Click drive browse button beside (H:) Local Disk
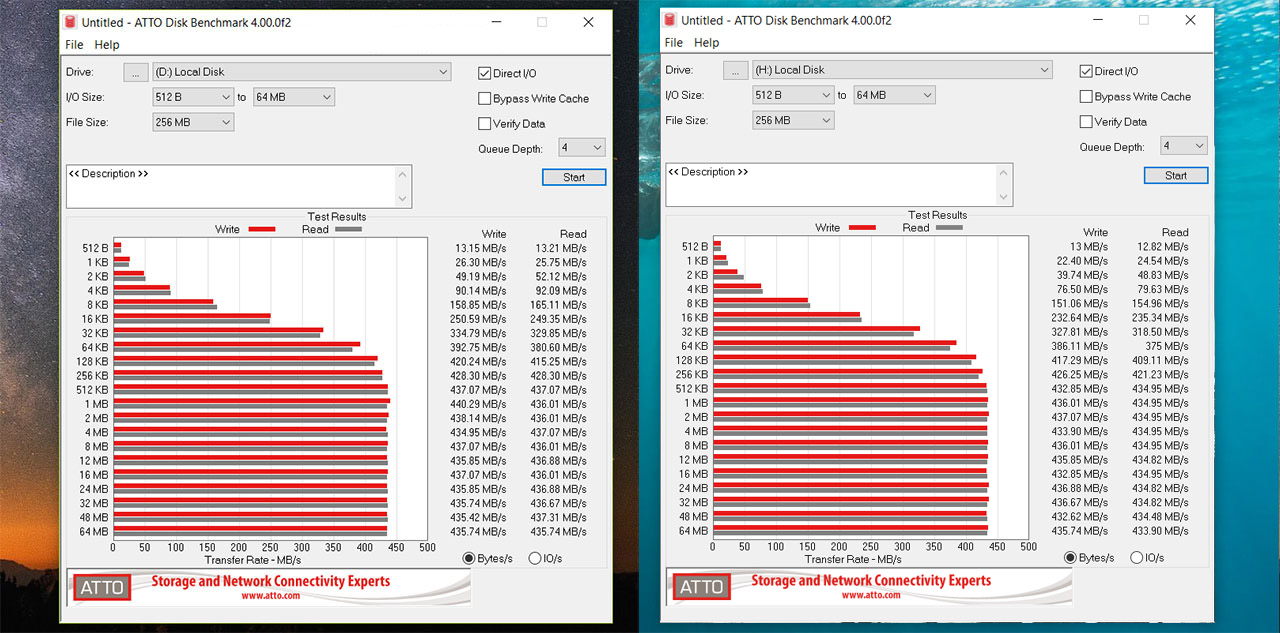 tap(736, 70)
